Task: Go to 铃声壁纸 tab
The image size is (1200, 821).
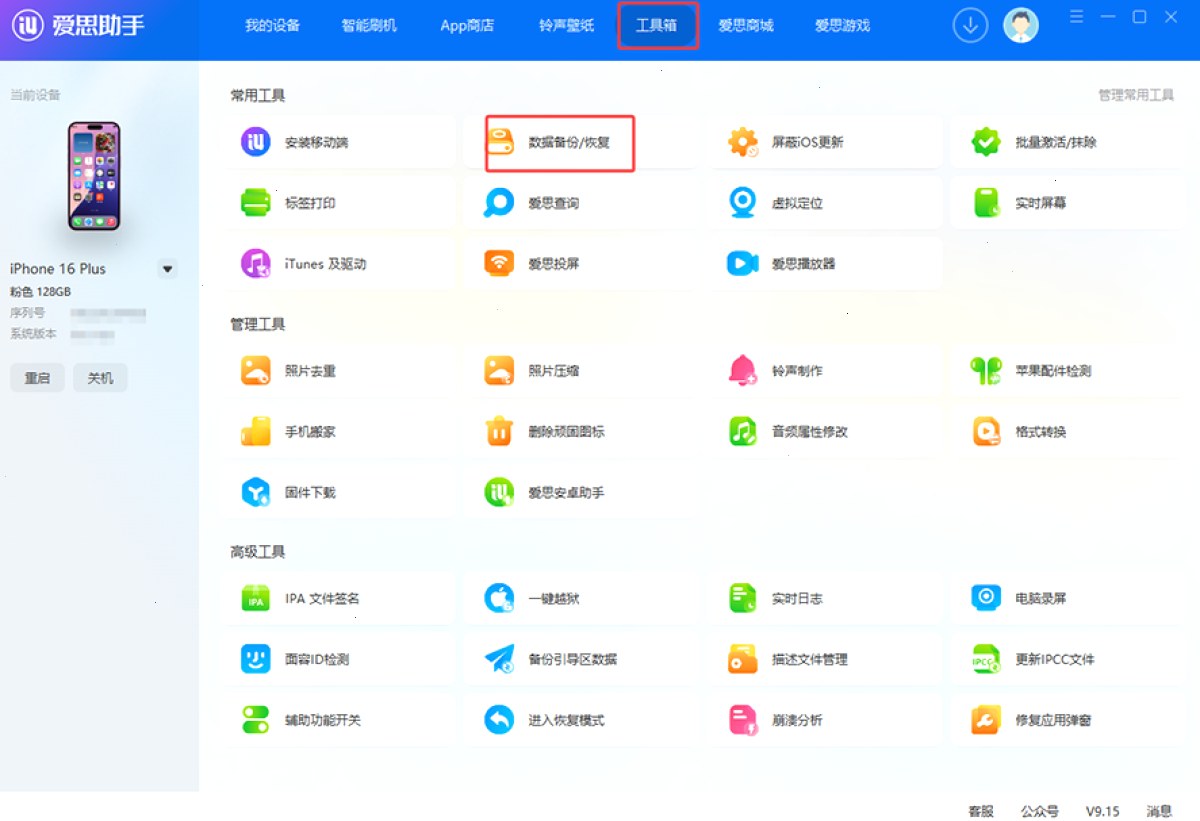Action: [566, 26]
